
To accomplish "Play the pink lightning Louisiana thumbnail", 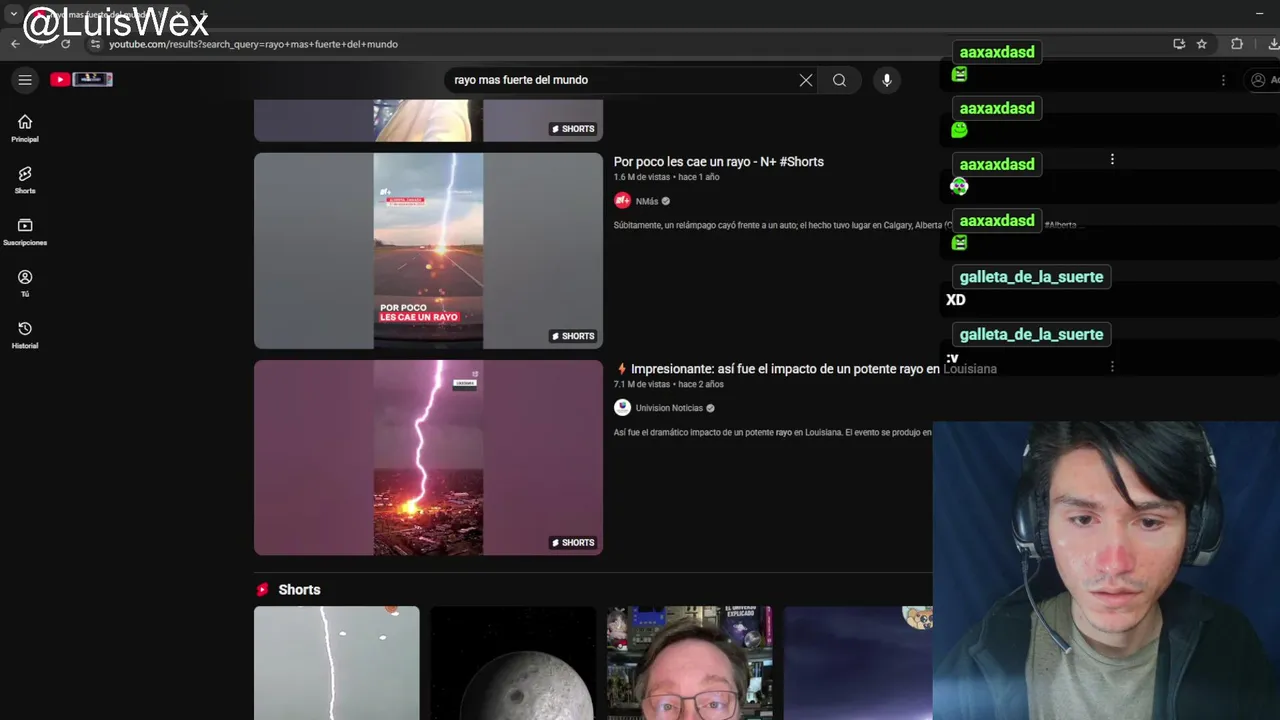I will point(428,458).
